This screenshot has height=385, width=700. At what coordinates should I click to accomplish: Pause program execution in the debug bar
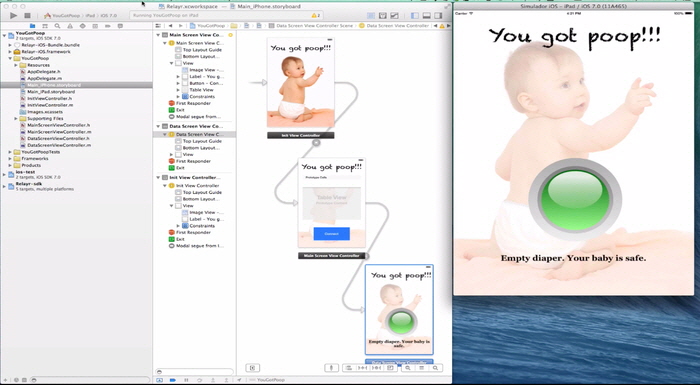pos(186,380)
